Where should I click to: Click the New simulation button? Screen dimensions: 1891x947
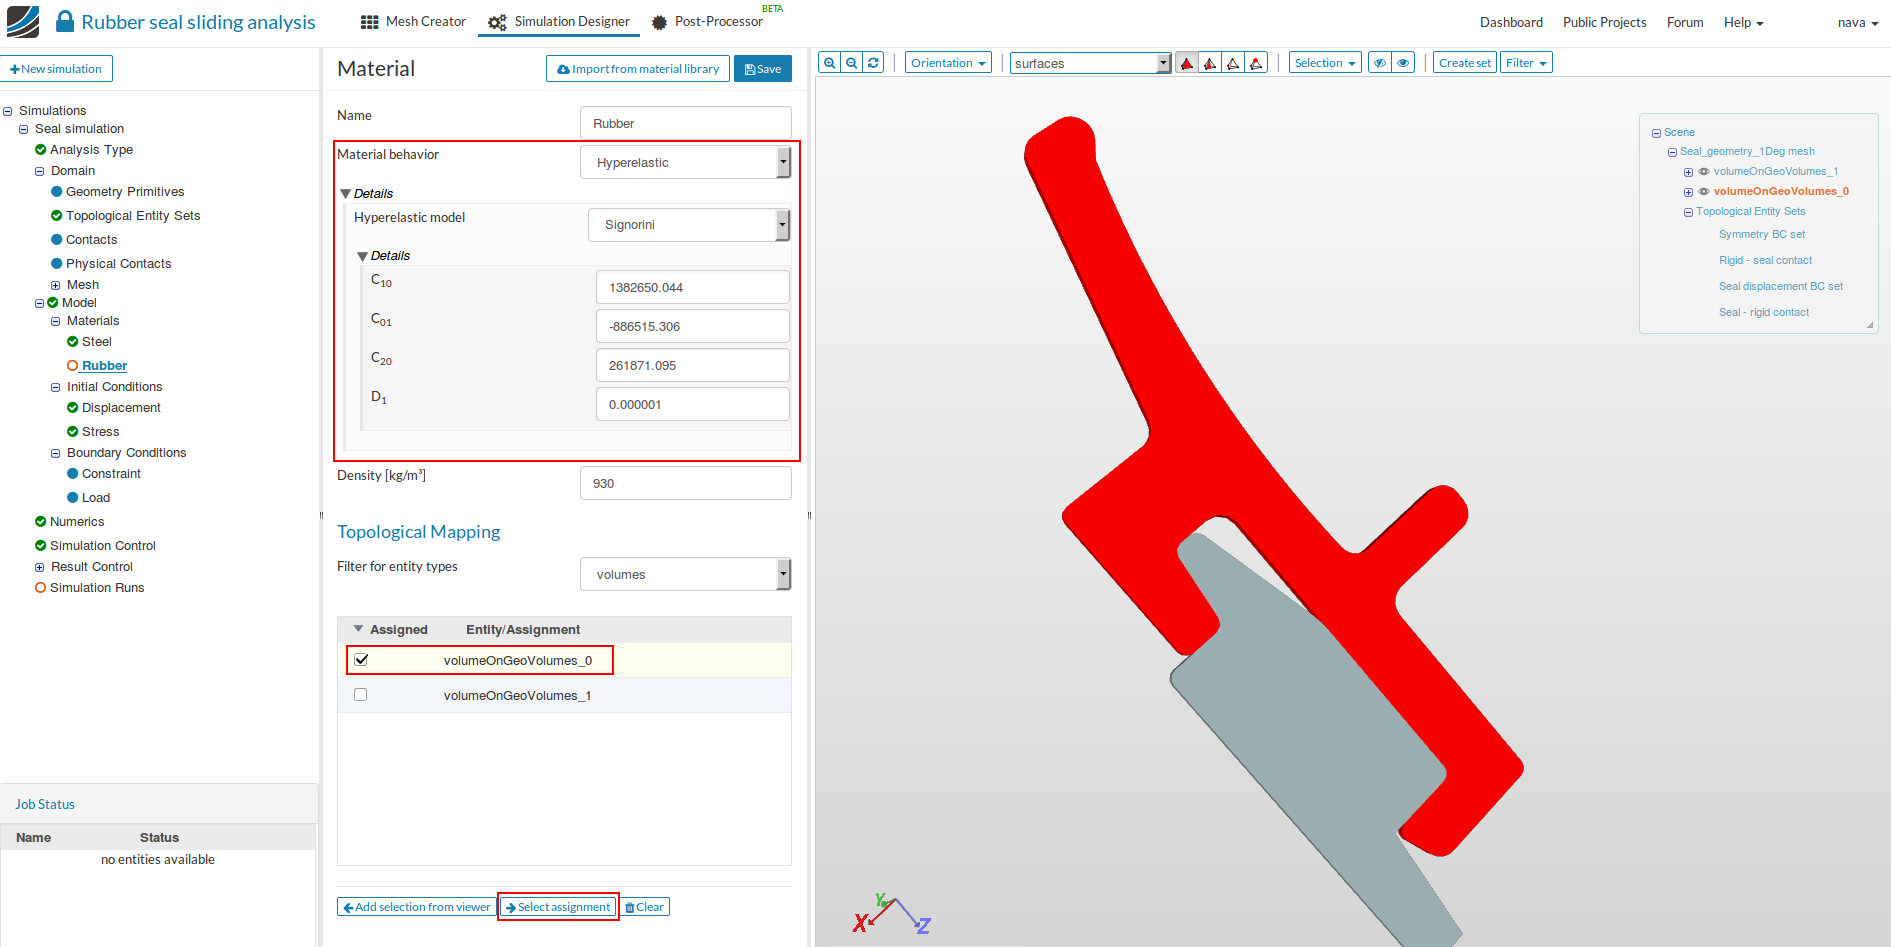coord(56,69)
